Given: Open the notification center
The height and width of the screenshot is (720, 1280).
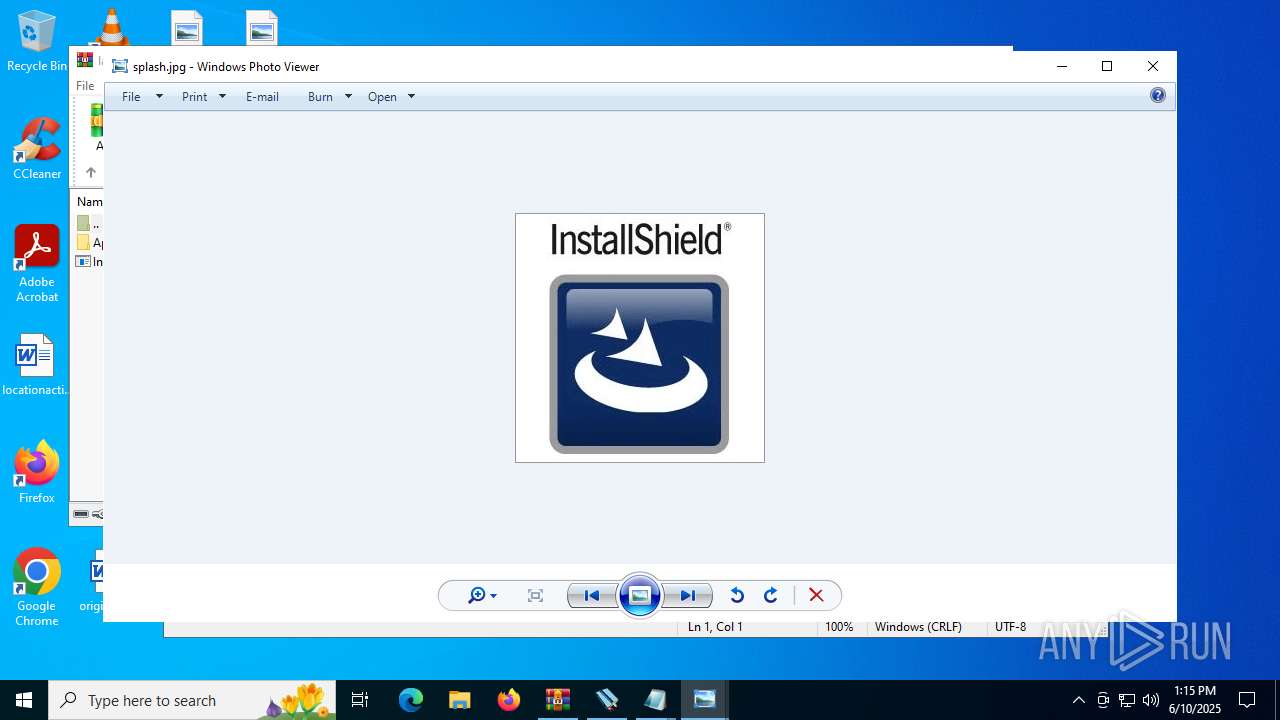Looking at the screenshot, I should [x=1247, y=700].
